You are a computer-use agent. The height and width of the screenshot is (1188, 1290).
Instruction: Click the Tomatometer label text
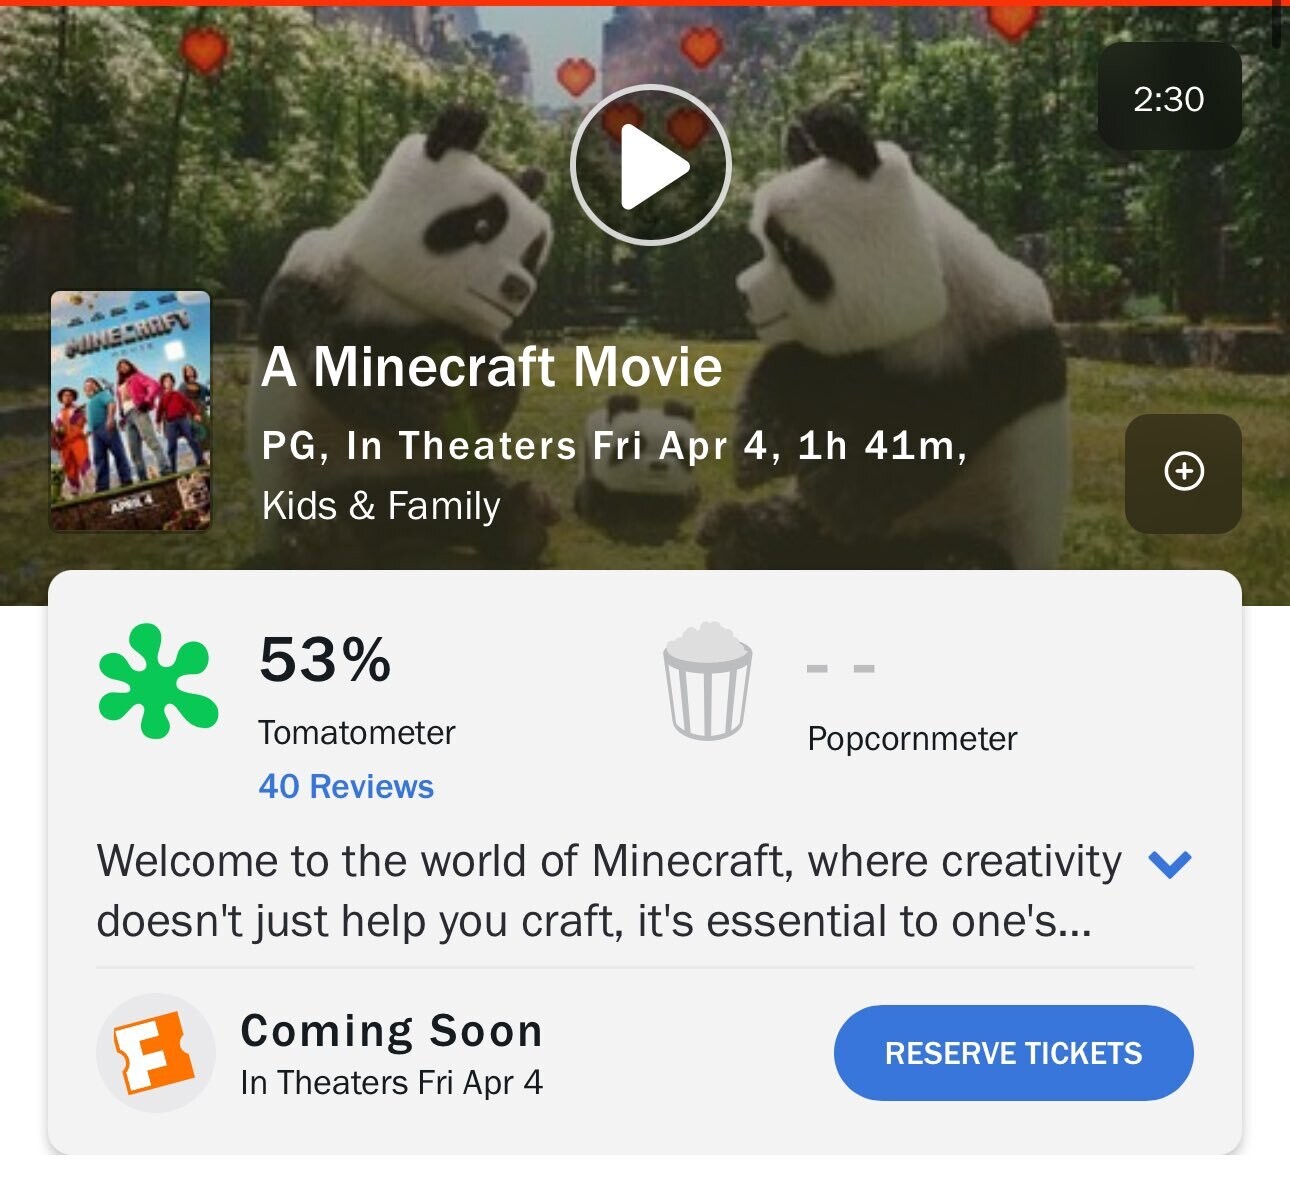pyautogui.click(x=357, y=733)
